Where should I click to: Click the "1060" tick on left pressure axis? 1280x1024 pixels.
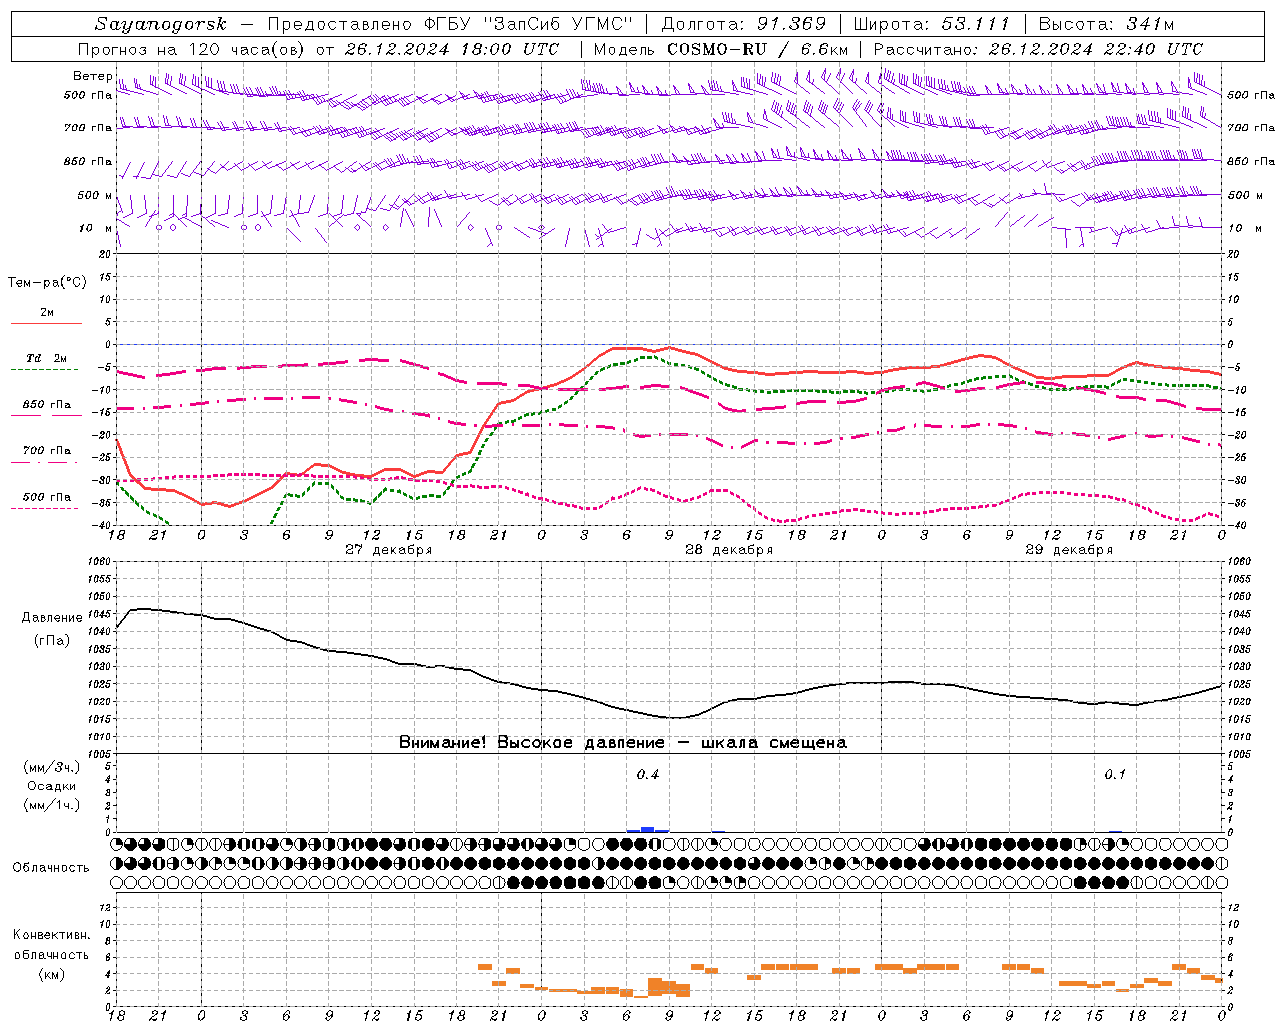(x=98, y=562)
